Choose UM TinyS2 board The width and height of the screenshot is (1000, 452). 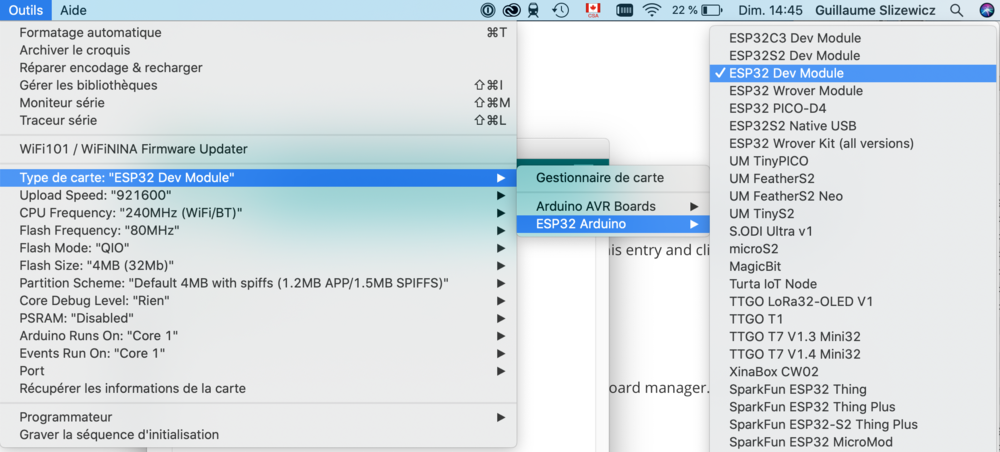[x=853, y=214]
